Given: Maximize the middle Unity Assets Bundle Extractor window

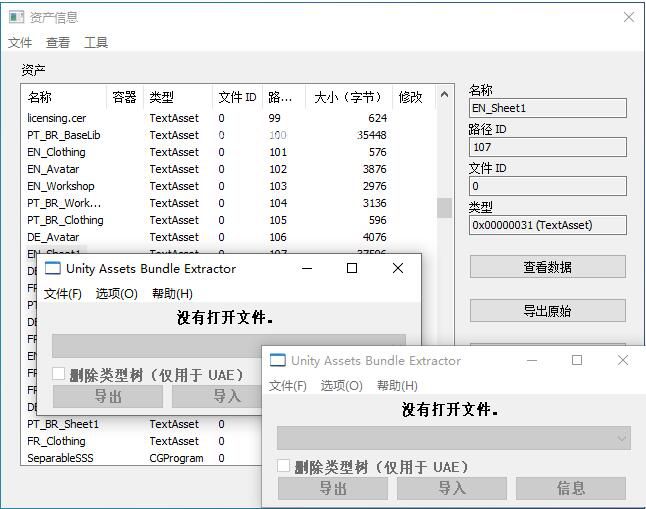Looking at the screenshot, I should 352,268.
